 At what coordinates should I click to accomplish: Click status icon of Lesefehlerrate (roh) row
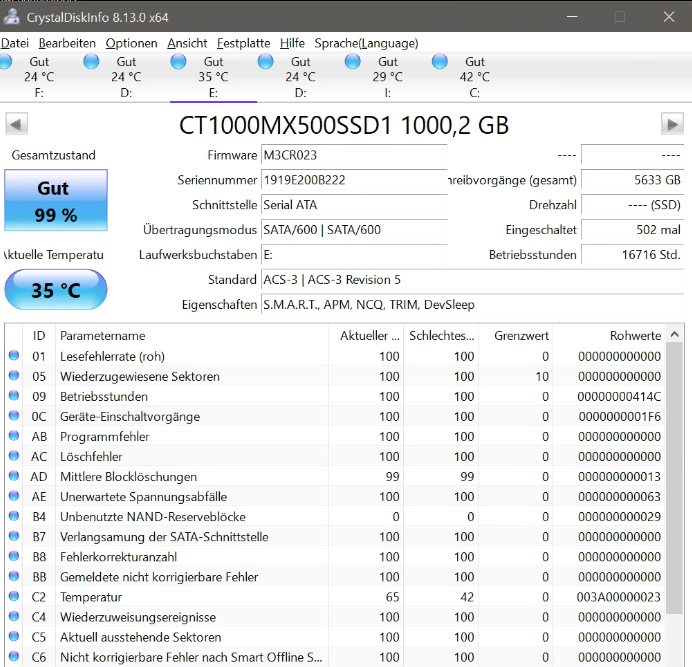click(x=14, y=355)
